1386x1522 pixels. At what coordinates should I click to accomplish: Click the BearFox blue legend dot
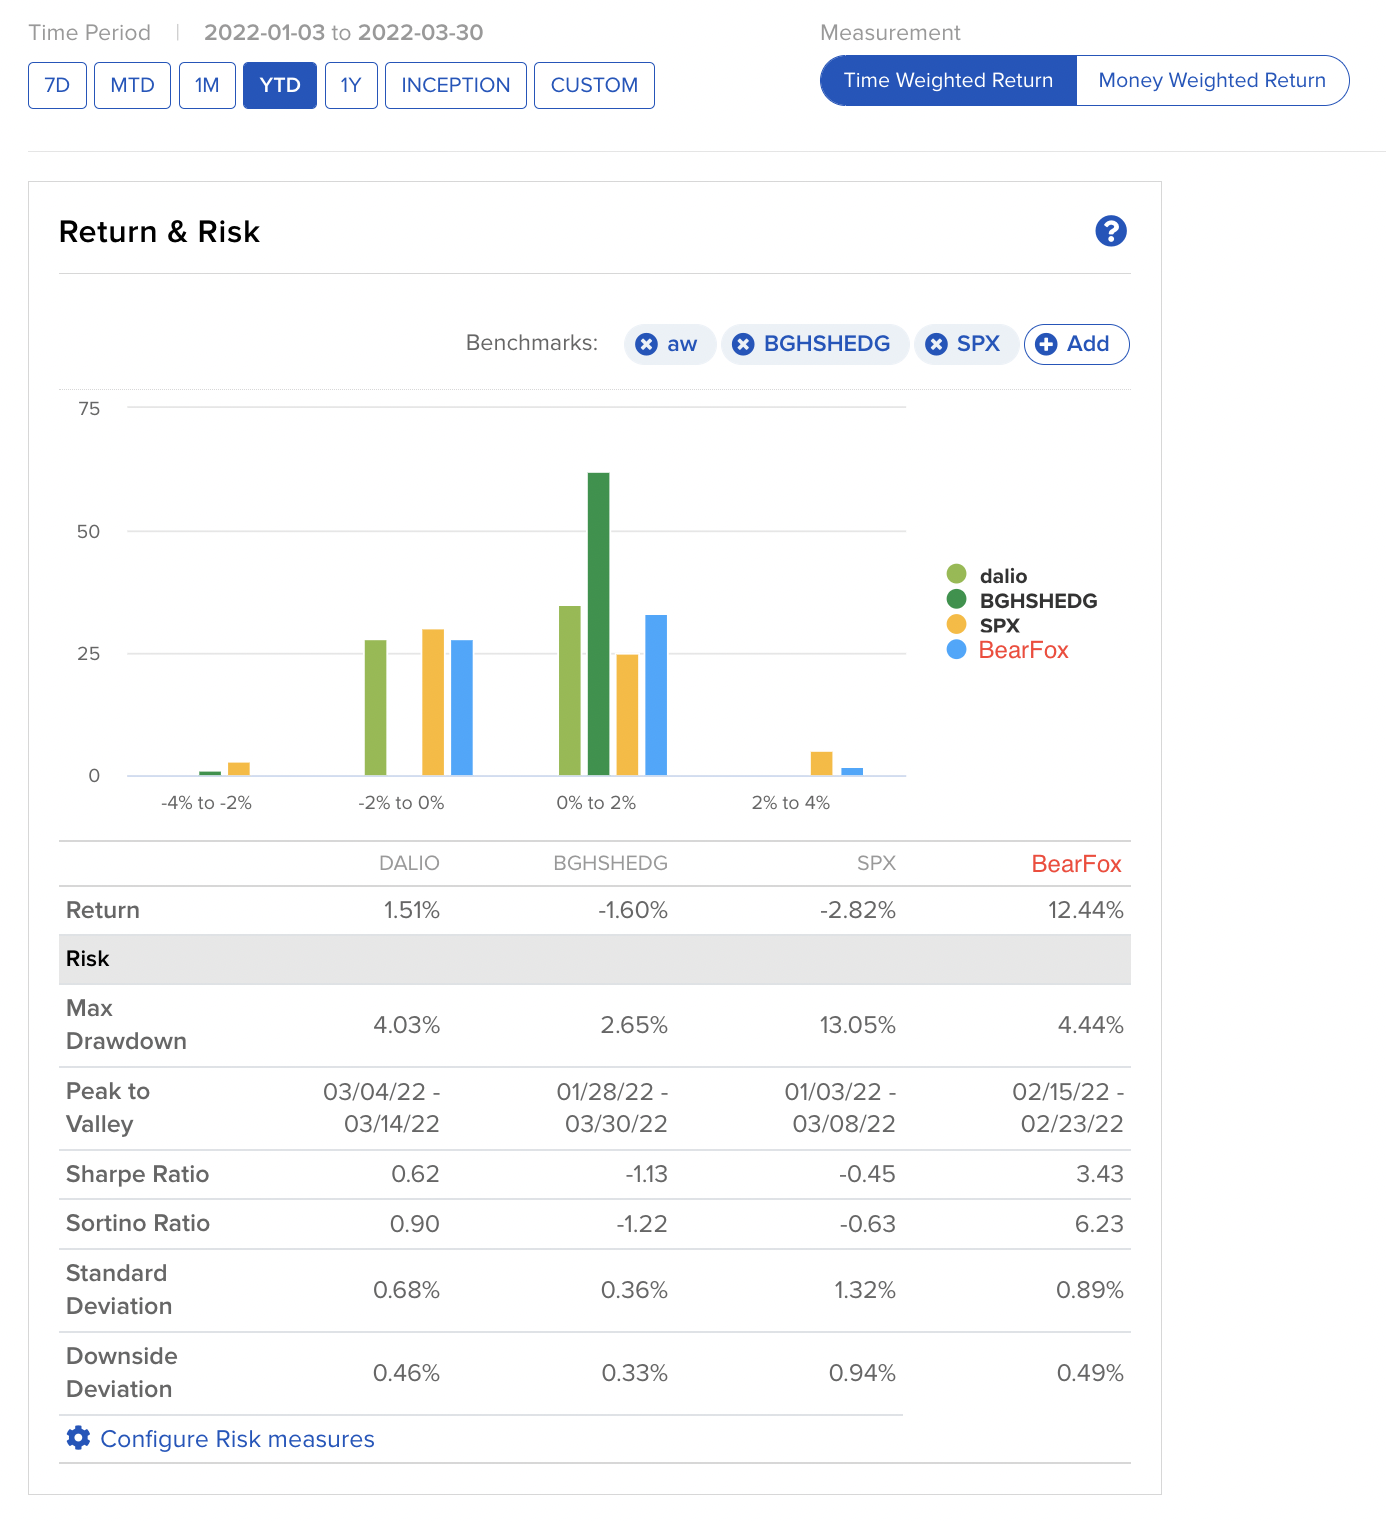point(956,650)
